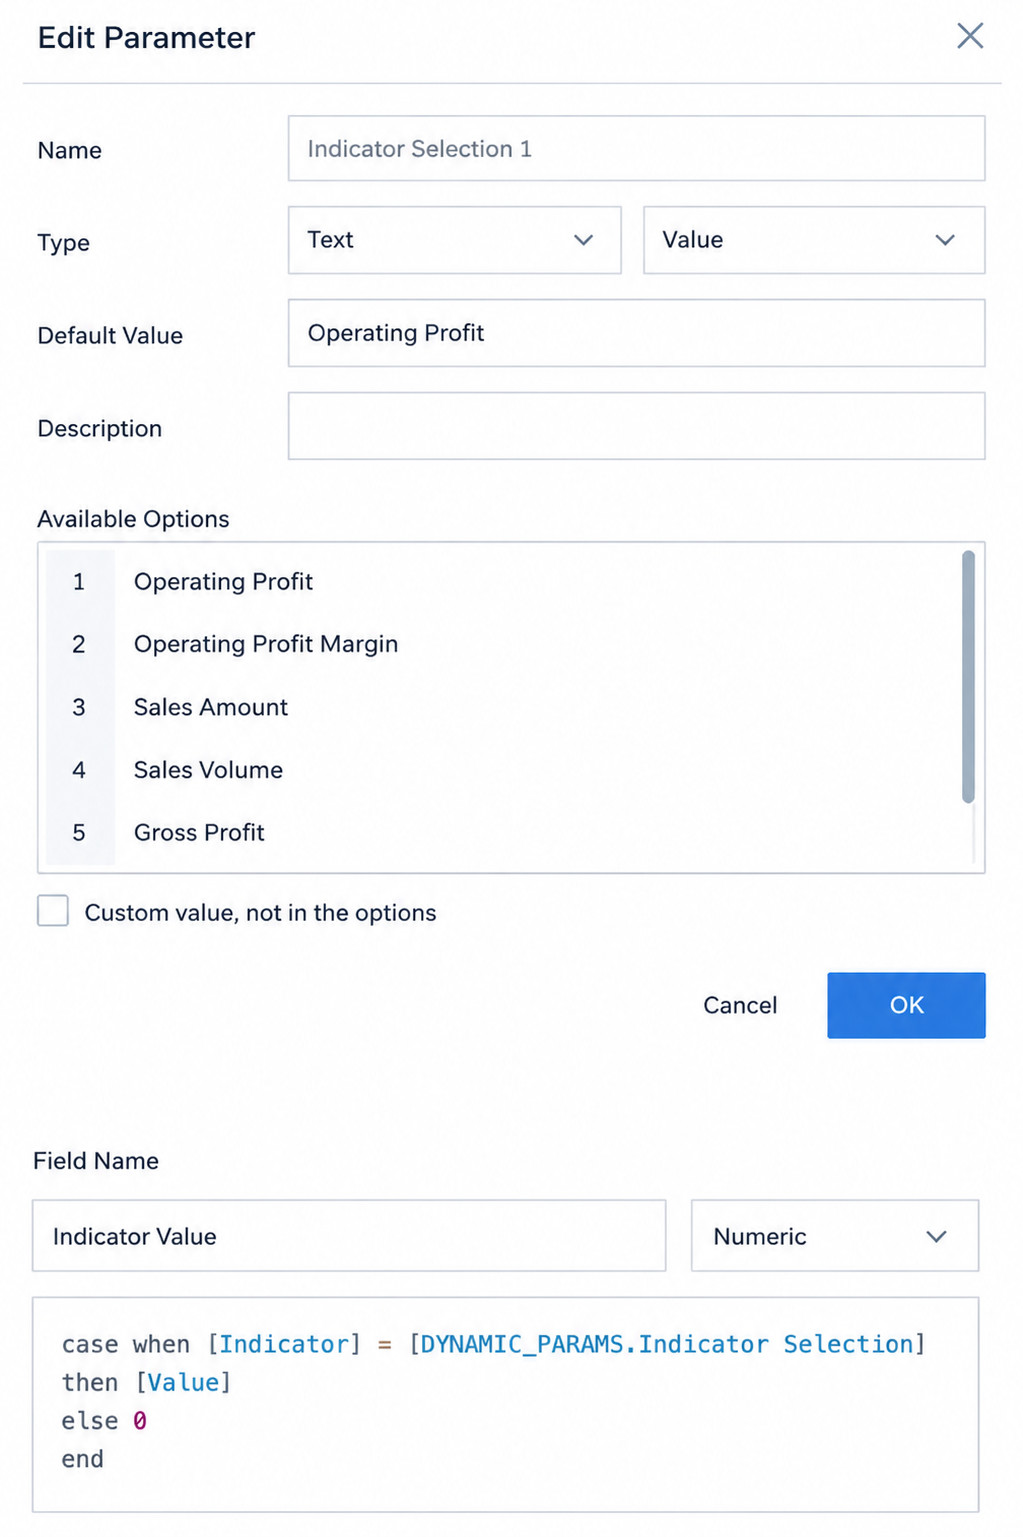This screenshot has width=1023, height=1537.
Task: Click row number 3 in options list
Action: pyautogui.click(x=79, y=708)
